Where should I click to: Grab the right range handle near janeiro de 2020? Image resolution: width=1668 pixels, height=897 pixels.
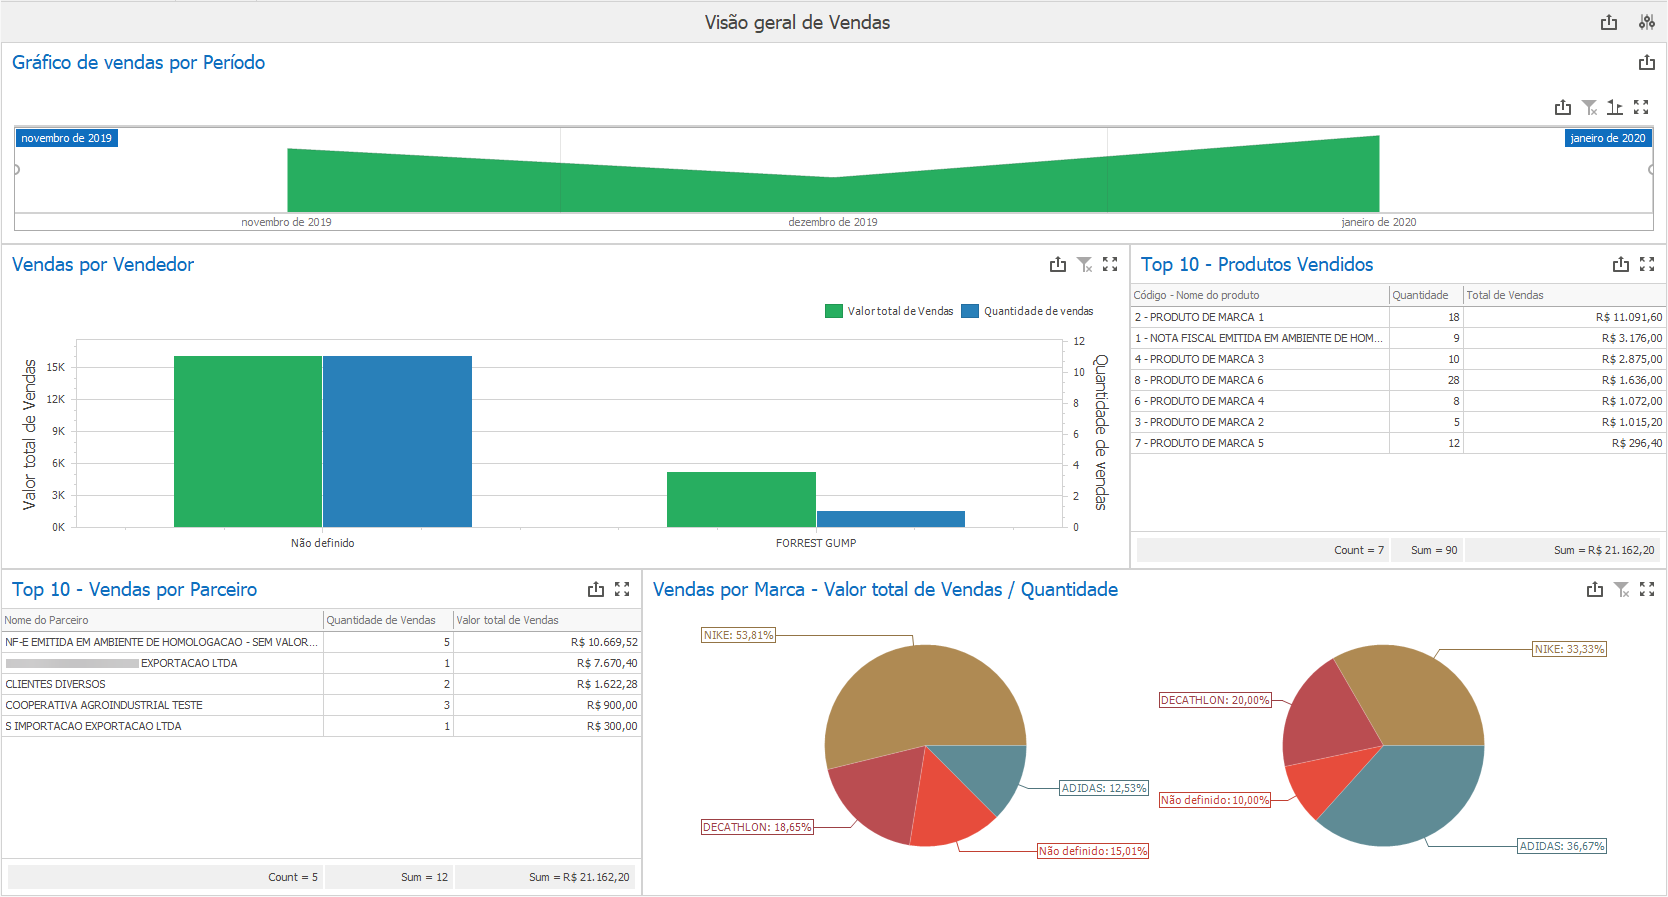tap(1651, 169)
